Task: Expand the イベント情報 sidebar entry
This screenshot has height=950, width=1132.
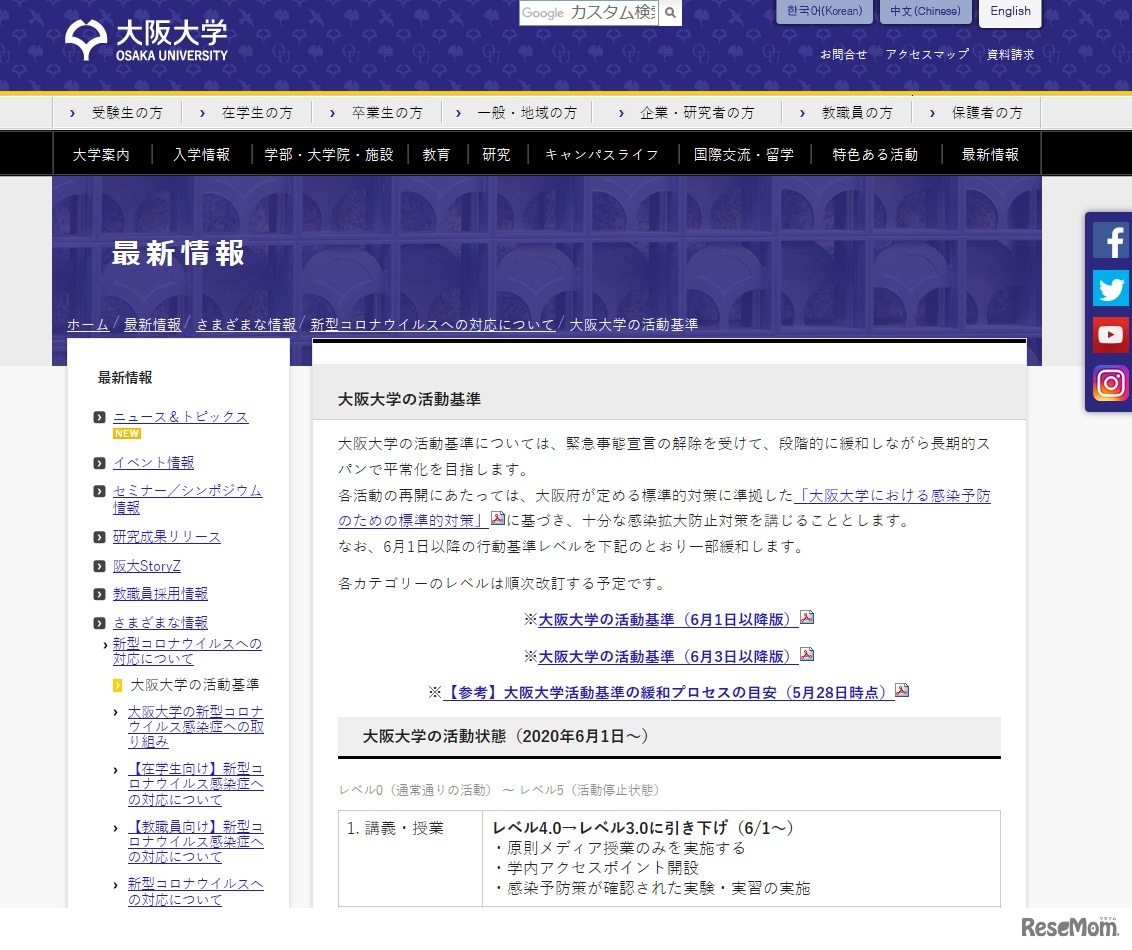Action: tap(154, 462)
